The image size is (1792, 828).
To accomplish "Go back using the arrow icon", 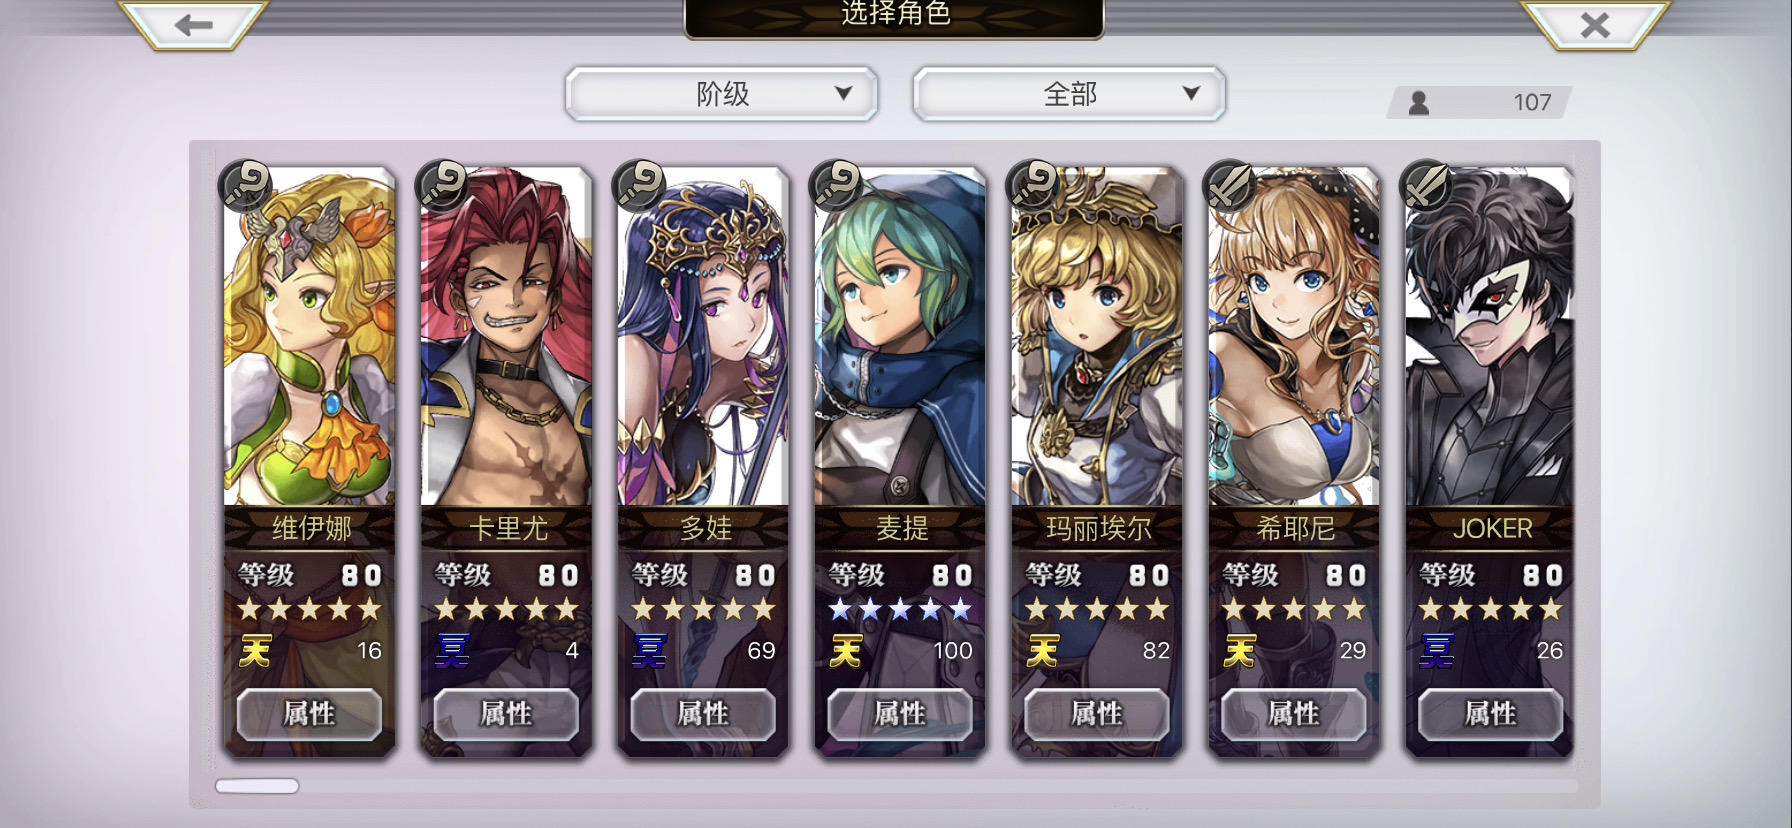I will tap(193, 24).
